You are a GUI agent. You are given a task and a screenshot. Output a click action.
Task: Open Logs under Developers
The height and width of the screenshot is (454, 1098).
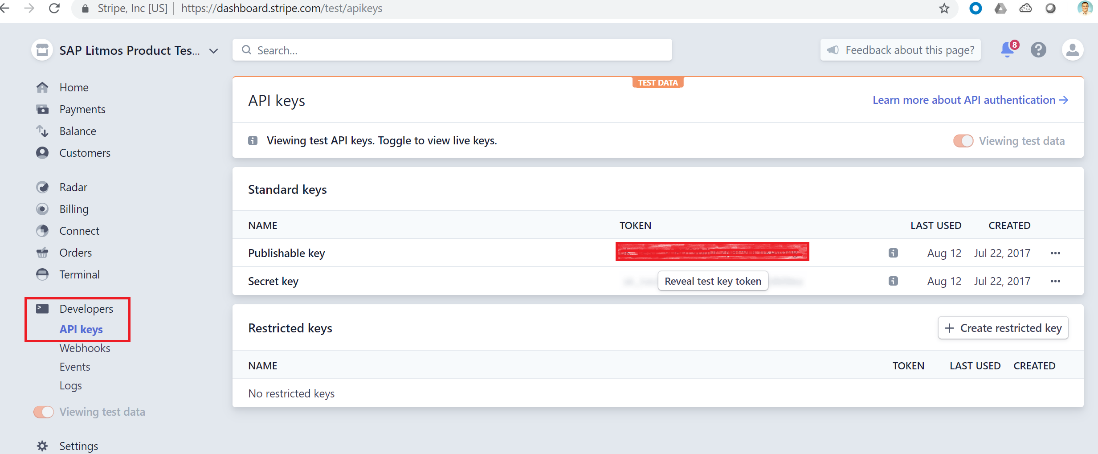click(x=71, y=386)
